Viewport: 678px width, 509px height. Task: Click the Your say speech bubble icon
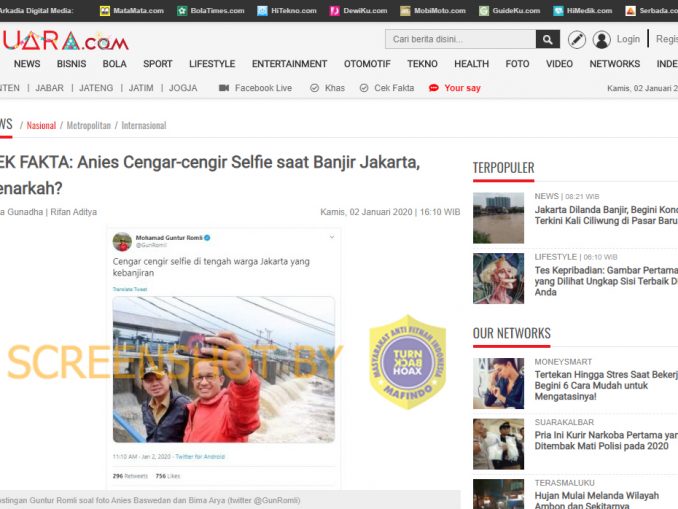(433, 88)
